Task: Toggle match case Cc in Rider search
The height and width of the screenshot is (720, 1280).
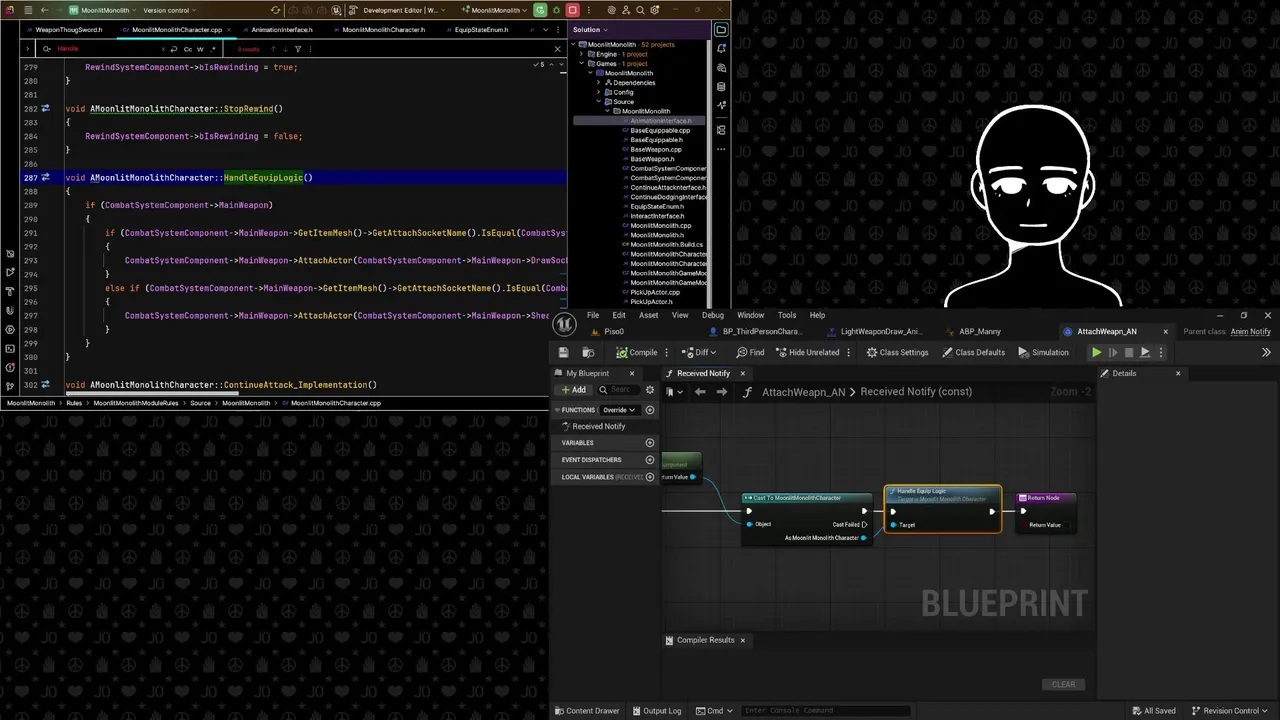Action: tap(187, 49)
